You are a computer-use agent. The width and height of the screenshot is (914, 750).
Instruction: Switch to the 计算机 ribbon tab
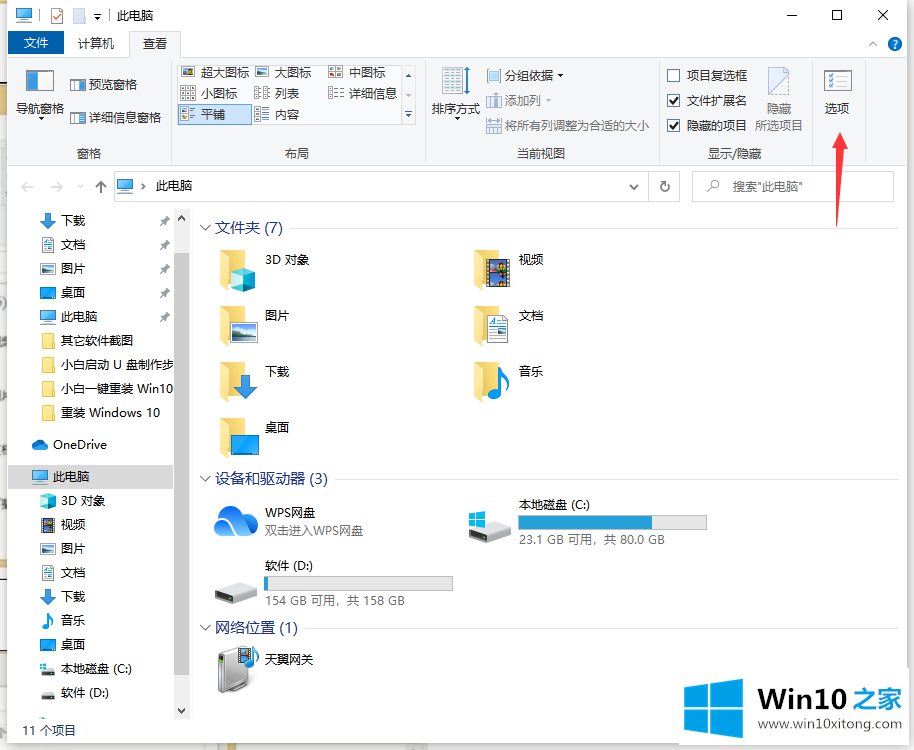[96, 44]
